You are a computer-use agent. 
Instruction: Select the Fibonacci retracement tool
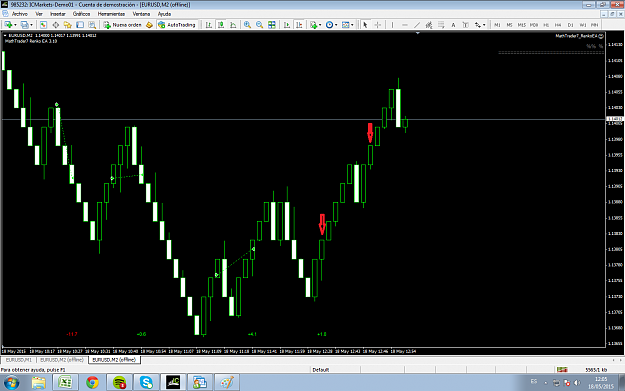point(441,25)
